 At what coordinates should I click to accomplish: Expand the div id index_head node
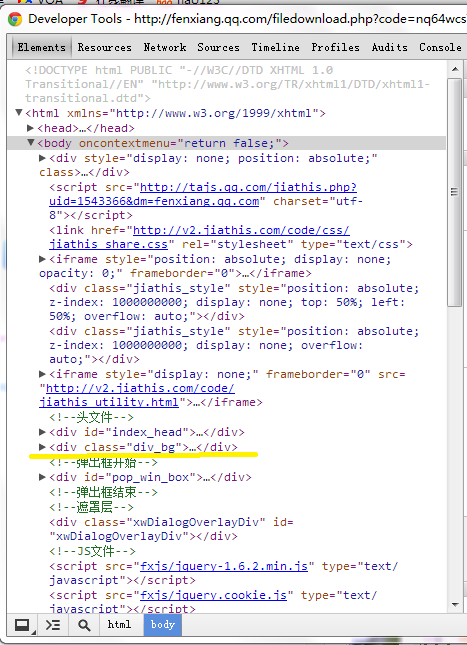pyautogui.click(x=42, y=432)
